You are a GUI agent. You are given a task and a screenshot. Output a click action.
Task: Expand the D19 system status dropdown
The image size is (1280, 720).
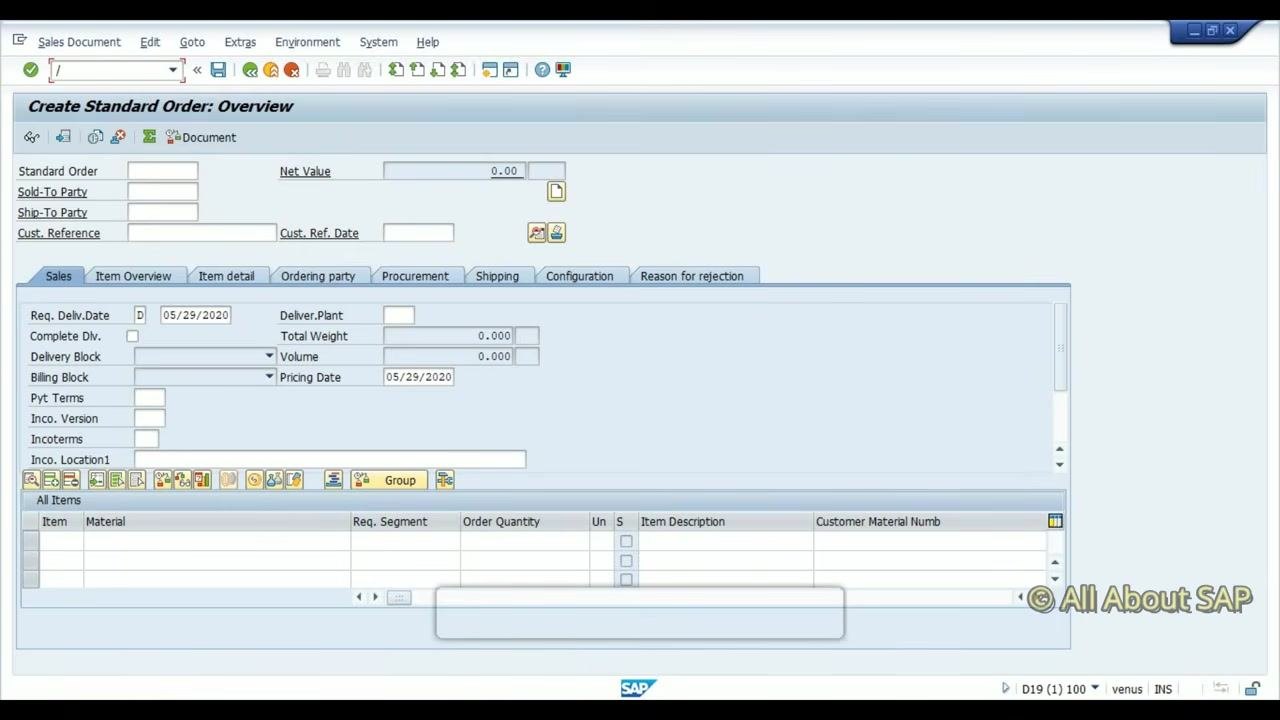1095,688
